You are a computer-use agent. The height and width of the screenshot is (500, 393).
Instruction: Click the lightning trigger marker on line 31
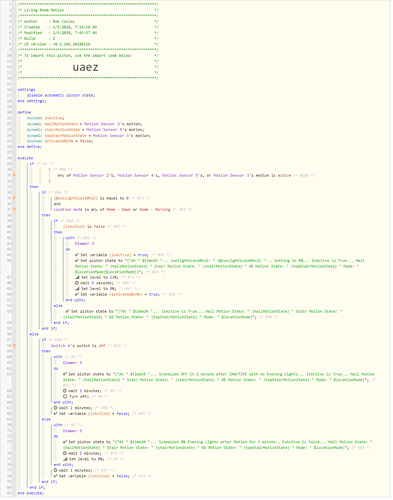pos(14,175)
